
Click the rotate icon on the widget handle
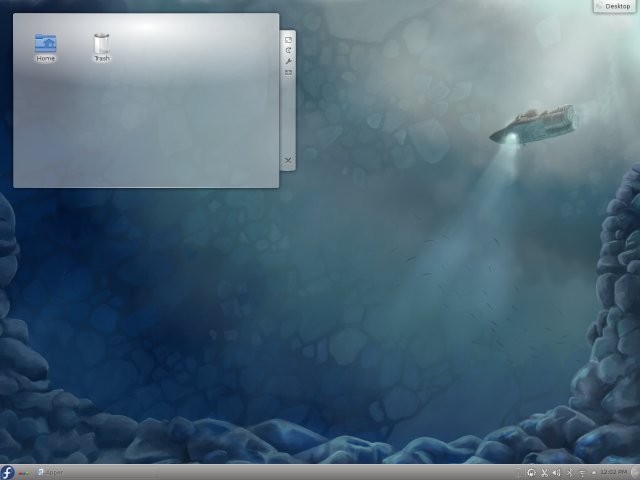point(288,50)
